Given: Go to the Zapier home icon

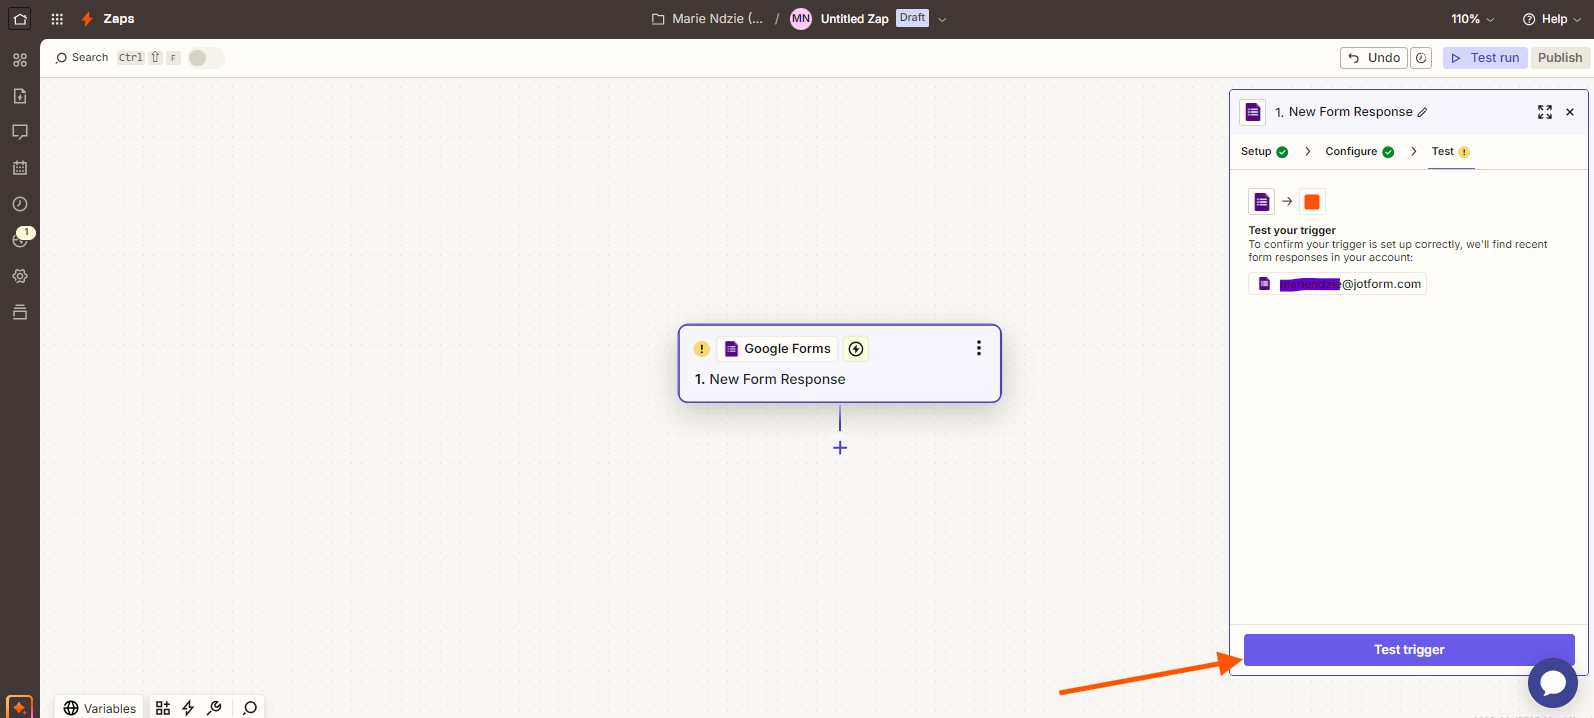Looking at the screenshot, I should (x=19, y=19).
